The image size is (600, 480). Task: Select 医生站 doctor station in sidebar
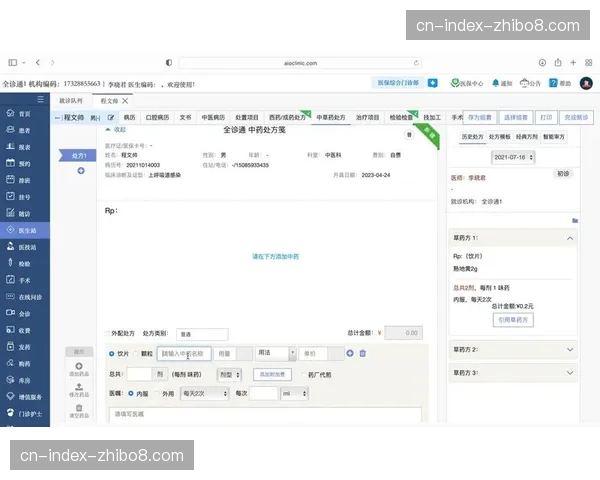coord(25,230)
